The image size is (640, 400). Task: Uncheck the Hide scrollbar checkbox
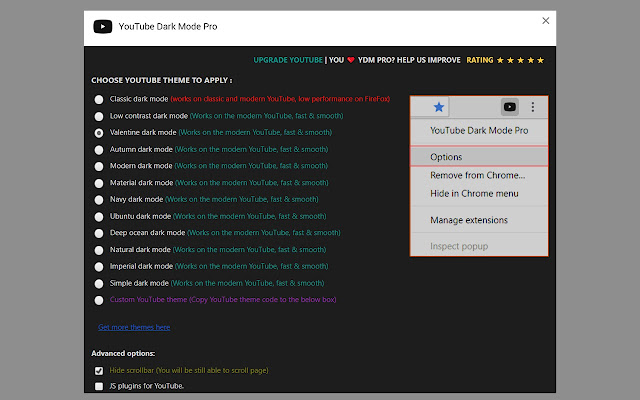(x=99, y=371)
